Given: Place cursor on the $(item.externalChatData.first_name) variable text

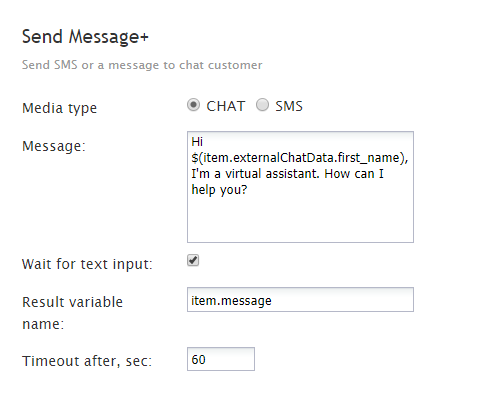Looking at the screenshot, I should pyautogui.click(x=300, y=158).
